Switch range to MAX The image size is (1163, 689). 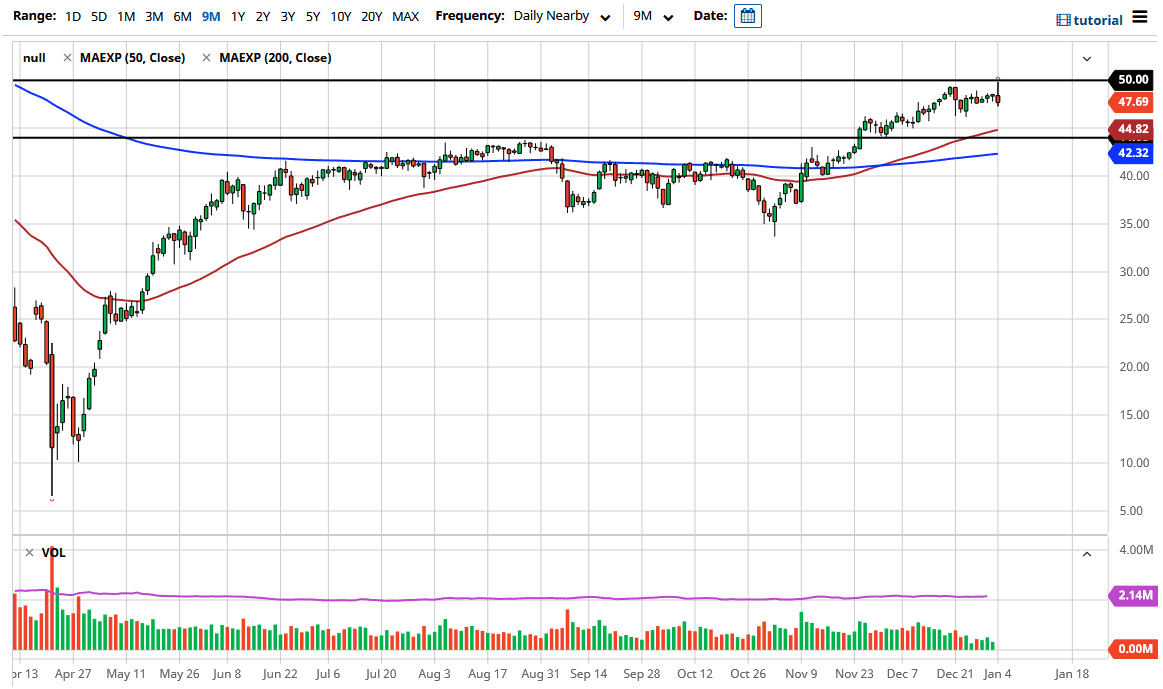405,17
